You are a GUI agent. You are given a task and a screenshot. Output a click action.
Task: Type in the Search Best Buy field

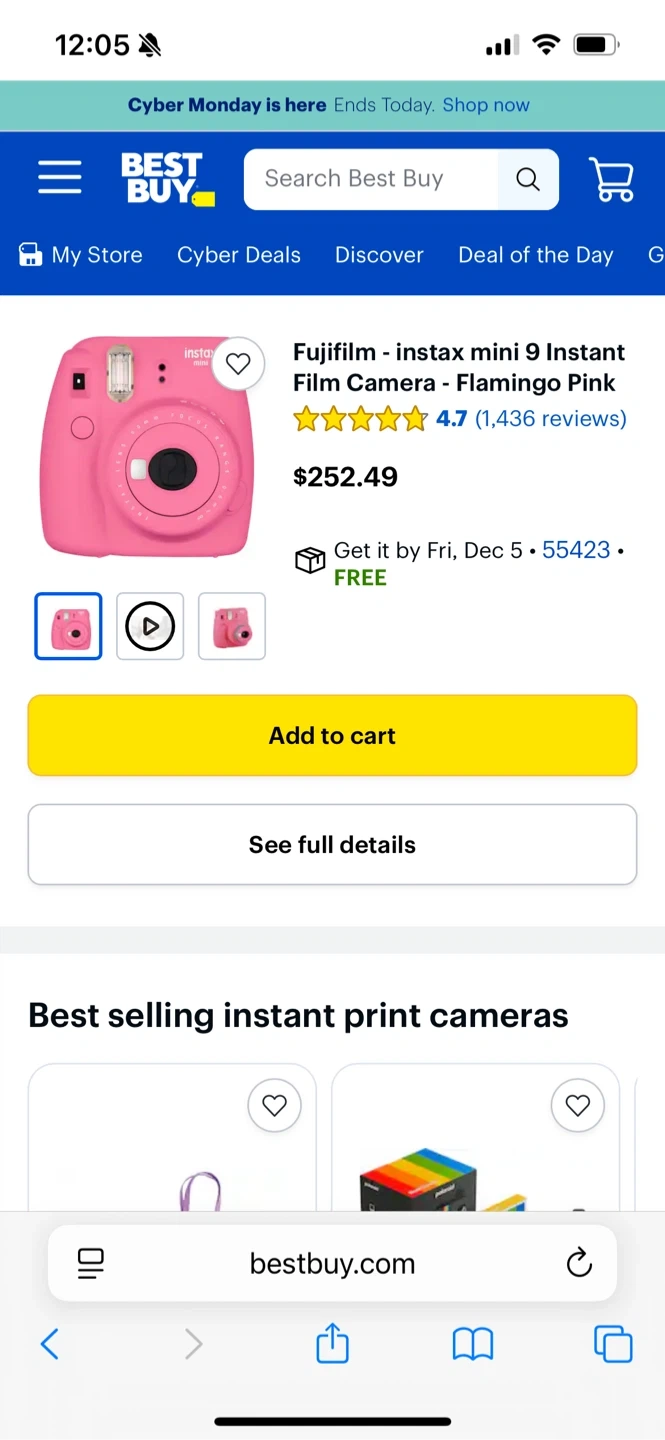[x=370, y=179]
